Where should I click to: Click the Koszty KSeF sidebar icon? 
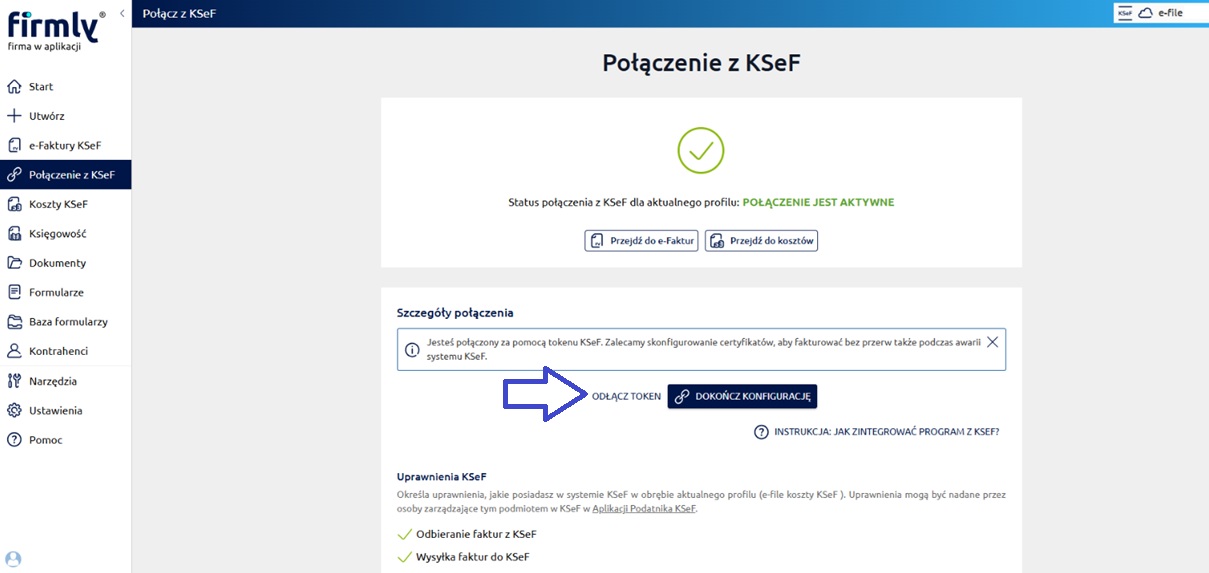click(x=14, y=205)
